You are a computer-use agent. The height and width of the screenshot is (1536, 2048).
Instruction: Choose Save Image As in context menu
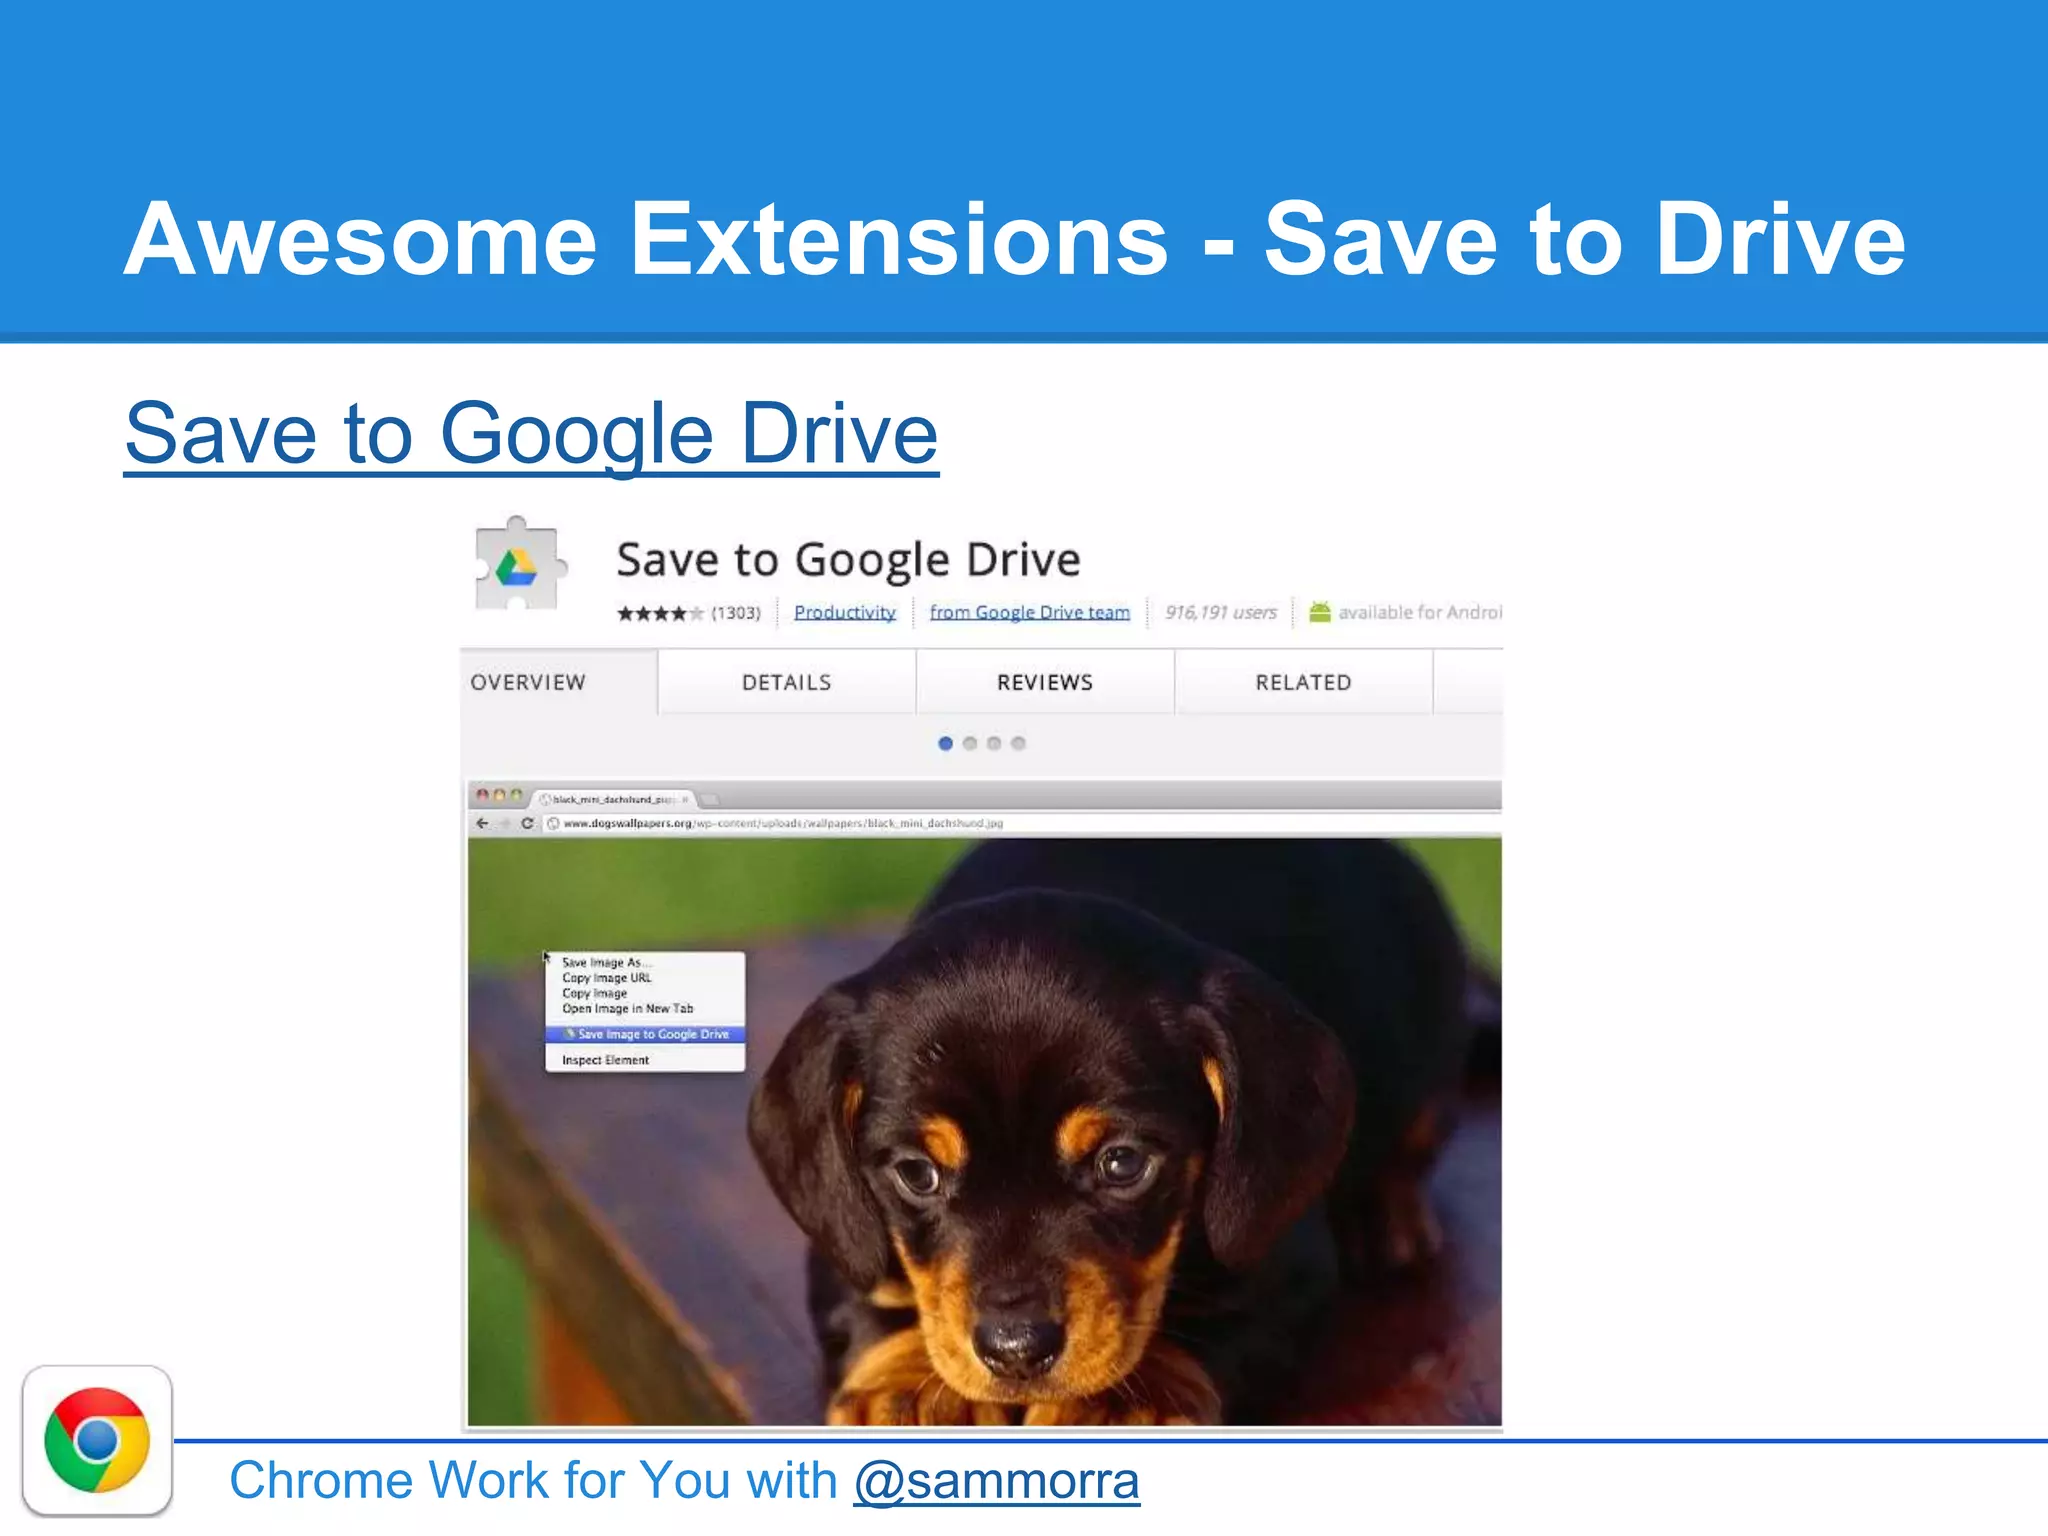tap(645, 962)
